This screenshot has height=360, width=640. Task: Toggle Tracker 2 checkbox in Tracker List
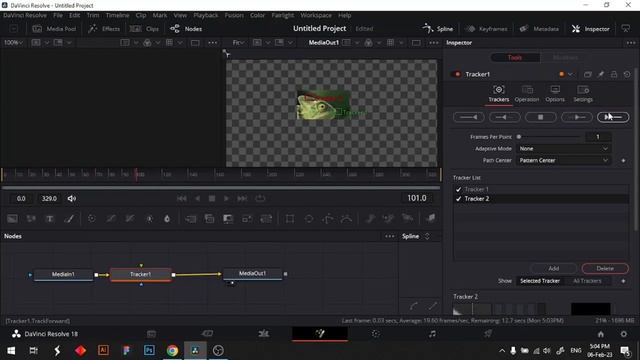(458, 199)
